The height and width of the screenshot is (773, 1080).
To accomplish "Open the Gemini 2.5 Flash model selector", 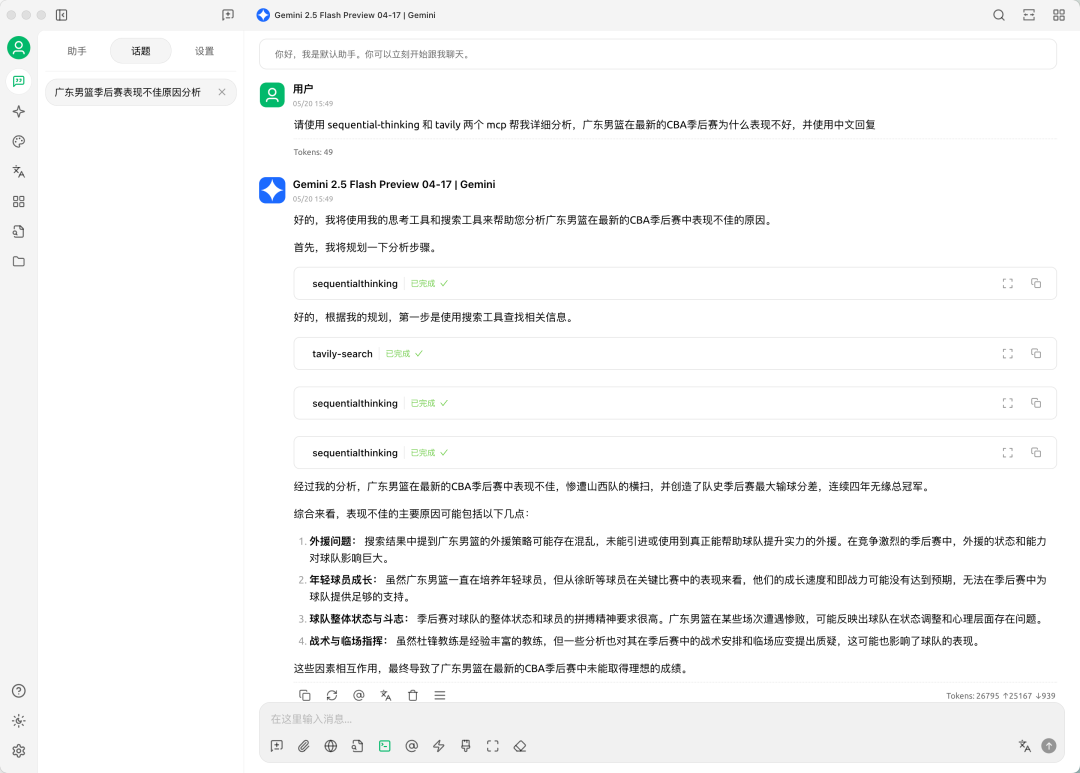I will tap(346, 15).
